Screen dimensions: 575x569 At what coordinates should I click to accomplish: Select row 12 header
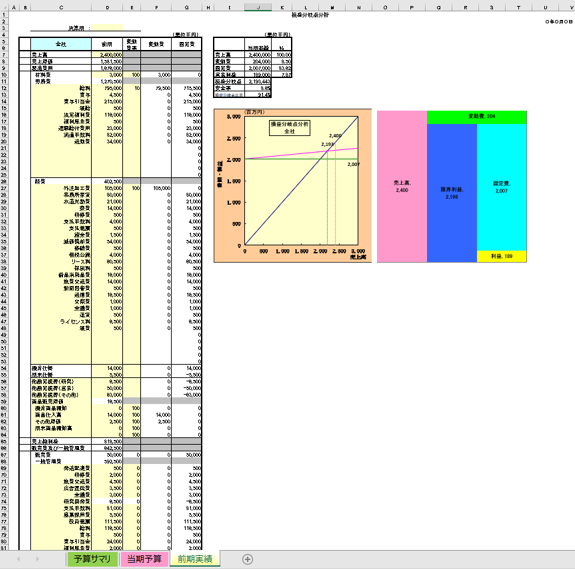click(4, 88)
